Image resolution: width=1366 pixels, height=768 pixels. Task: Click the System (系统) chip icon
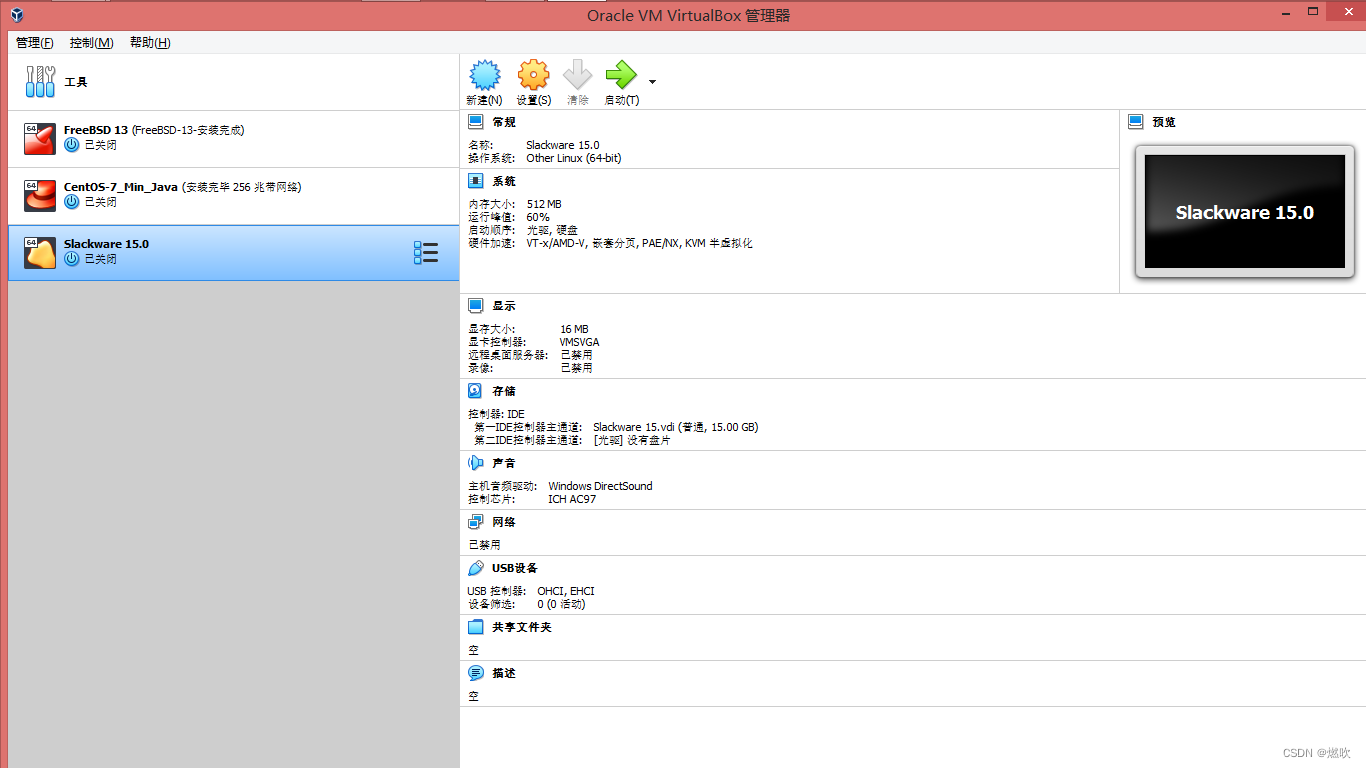point(476,181)
